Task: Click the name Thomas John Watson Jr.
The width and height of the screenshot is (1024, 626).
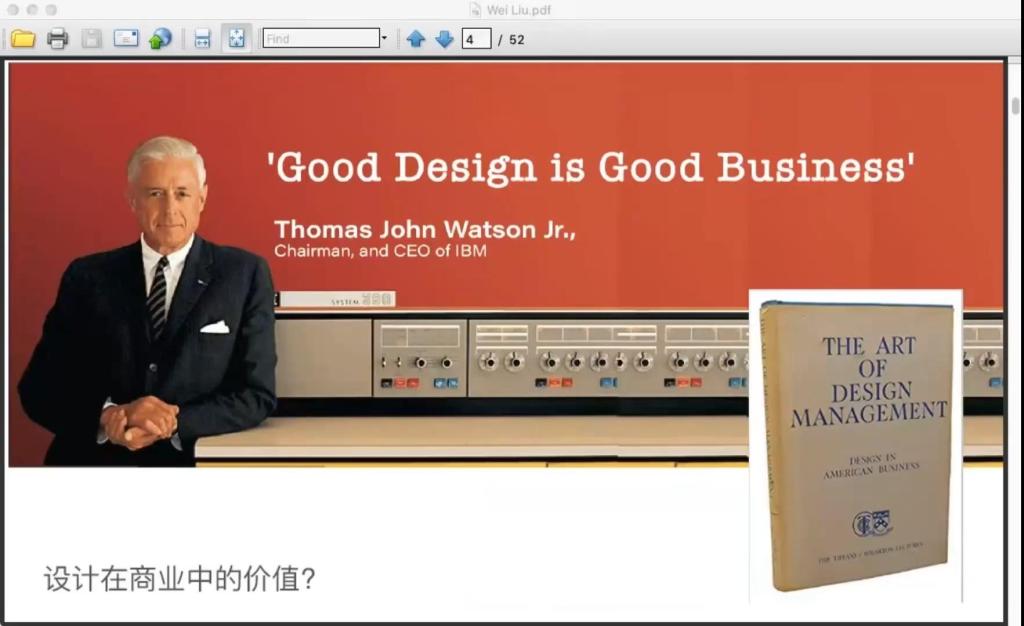Action: pos(425,229)
